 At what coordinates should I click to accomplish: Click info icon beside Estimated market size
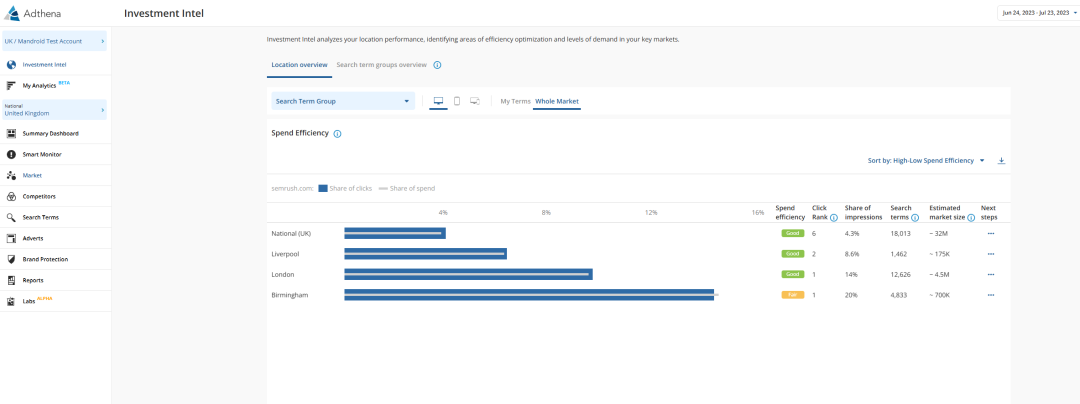coord(970,217)
